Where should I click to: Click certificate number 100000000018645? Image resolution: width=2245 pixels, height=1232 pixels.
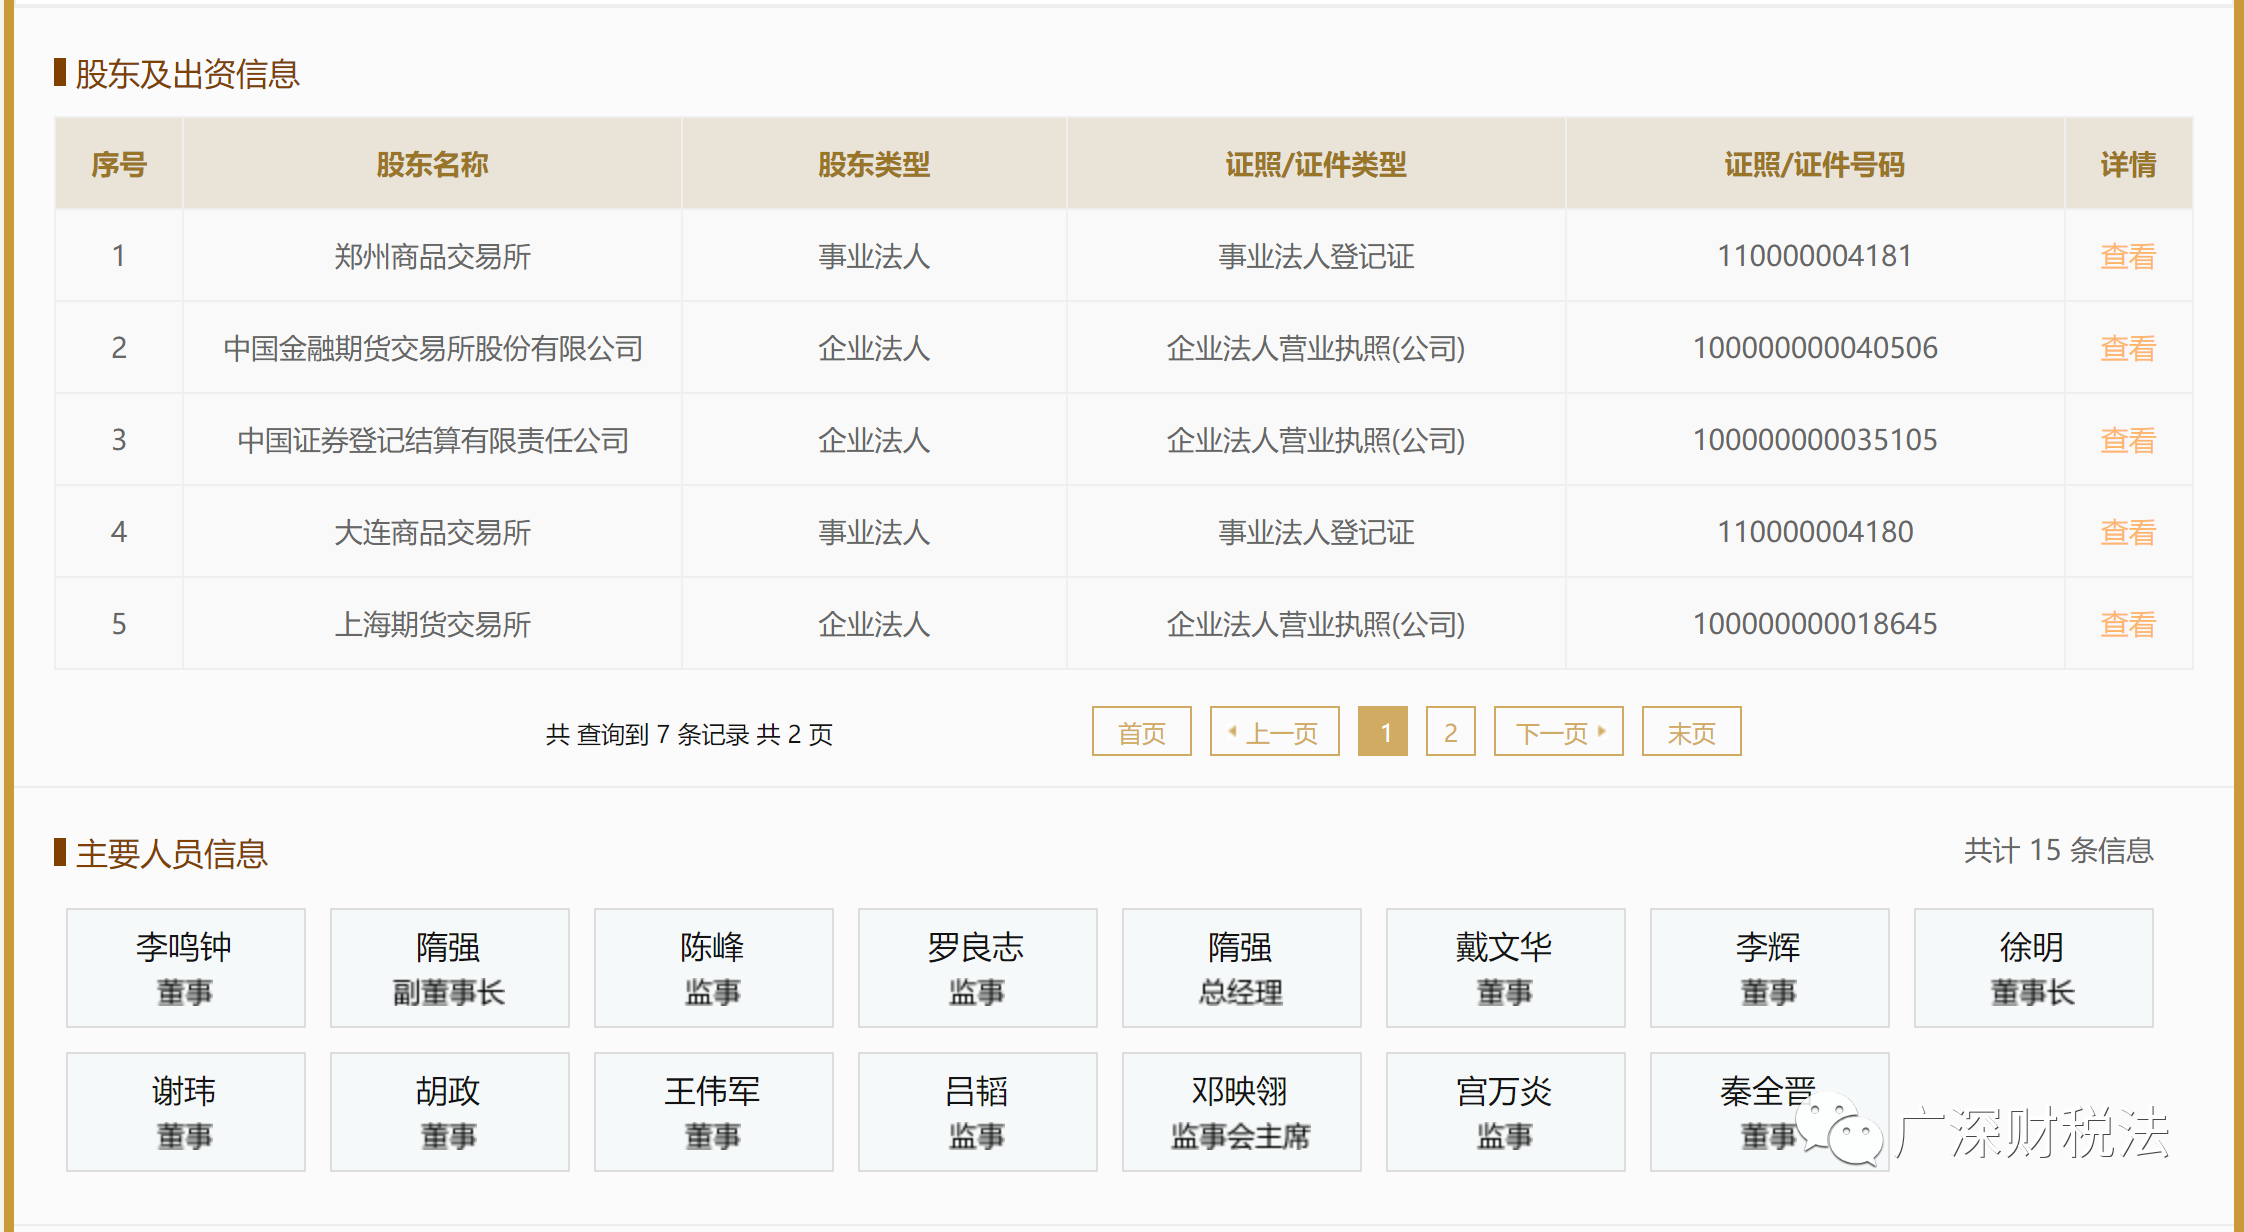click(x=1814, y=624)
